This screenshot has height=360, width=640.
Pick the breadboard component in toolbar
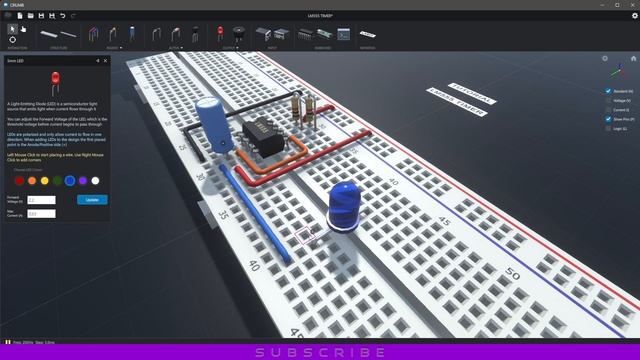click(x=49, y=34)
